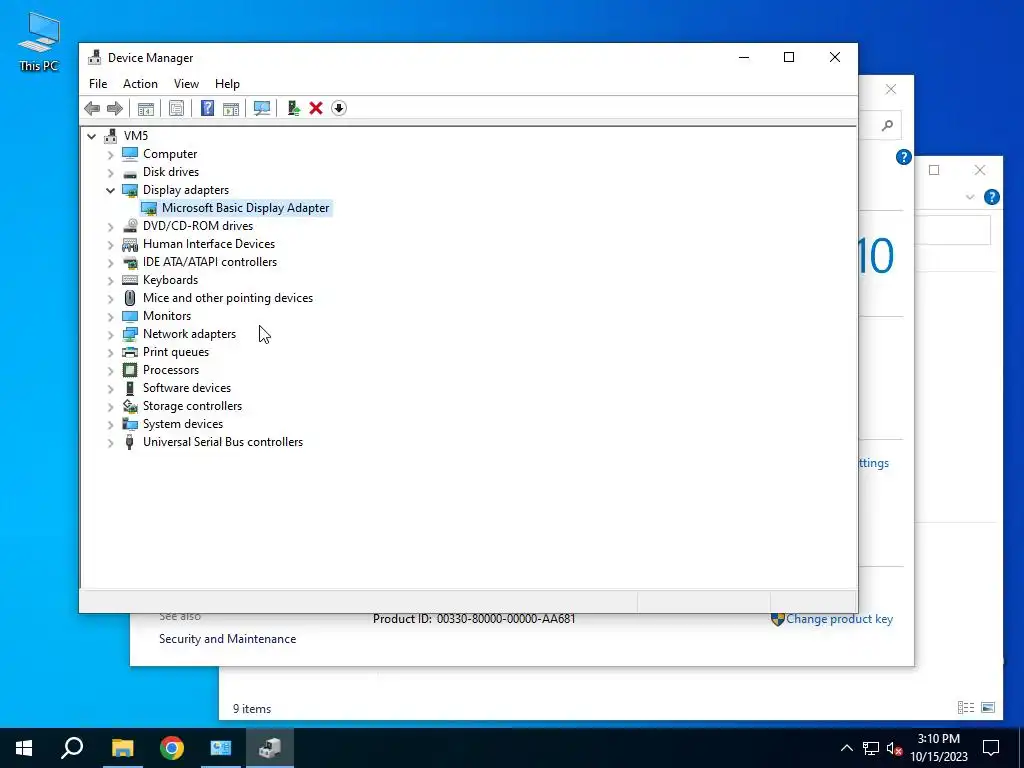Switch to details view in Explorer window
Image resolution: width=1024 pixels, height=768 pixels.
coord(966,707)
